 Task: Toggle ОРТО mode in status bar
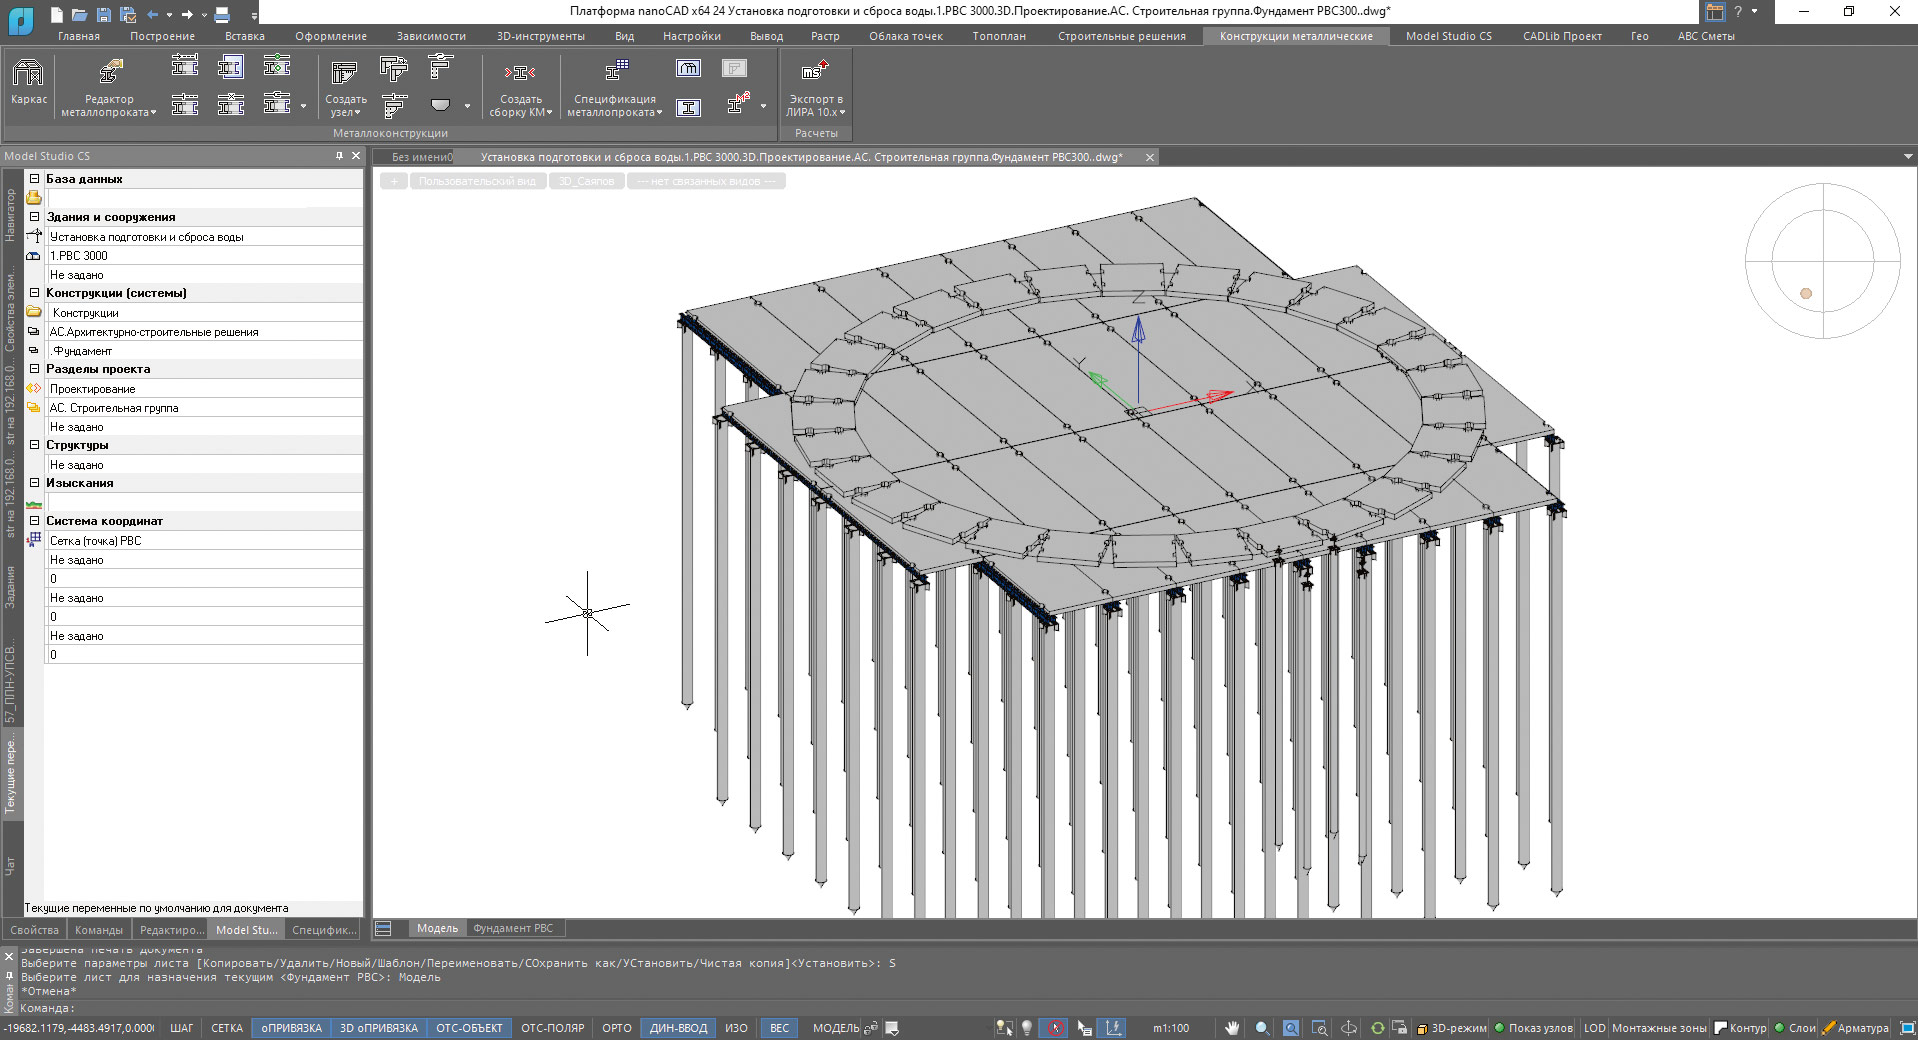pos(616,1028)
